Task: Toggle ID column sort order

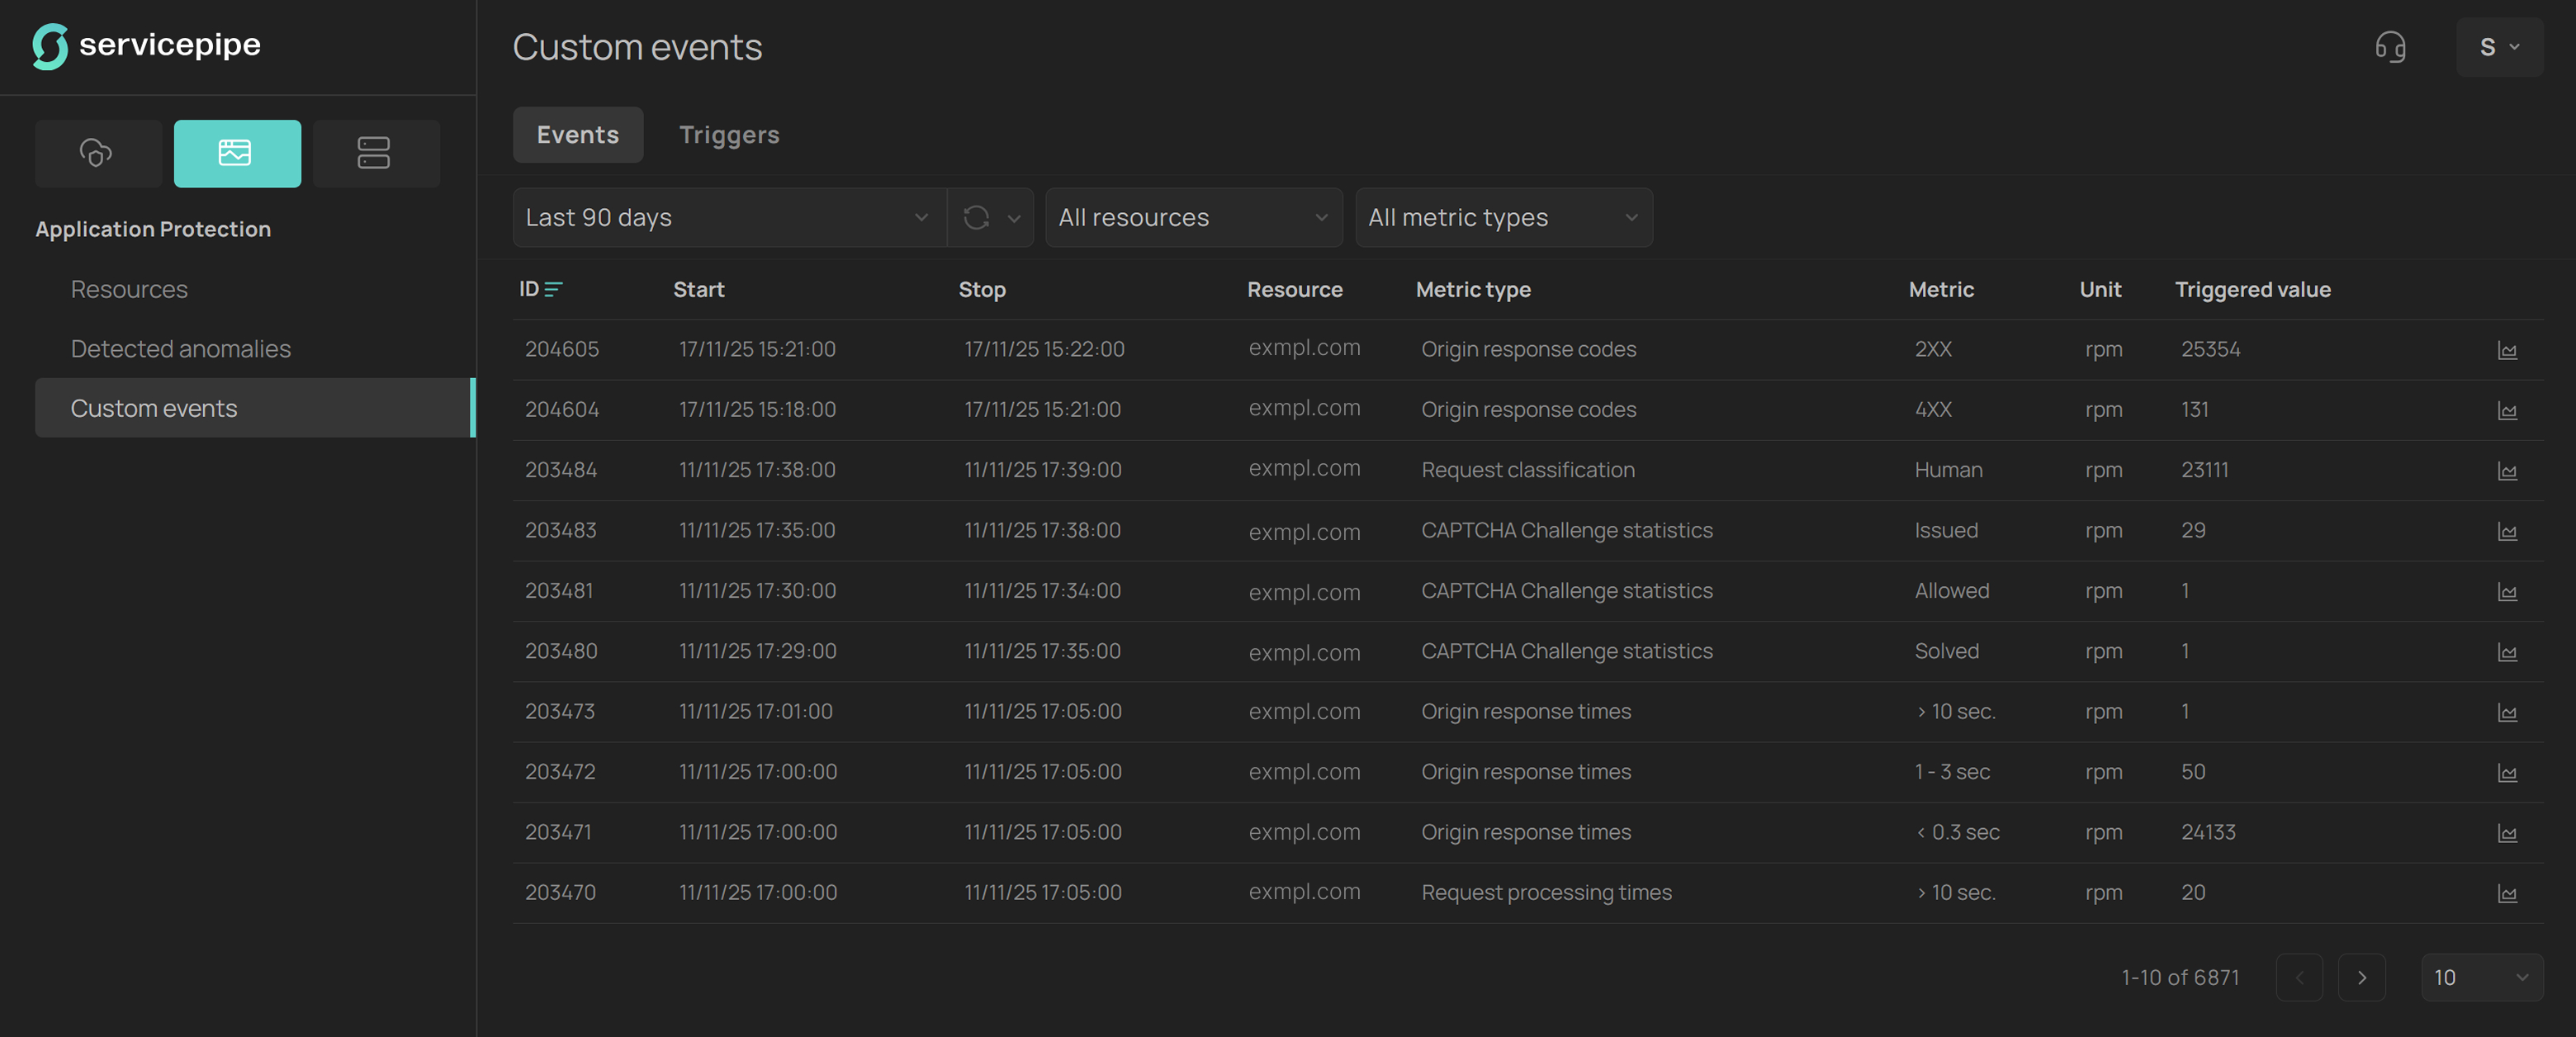Action: pyautogui.click(x=553, y=290)
